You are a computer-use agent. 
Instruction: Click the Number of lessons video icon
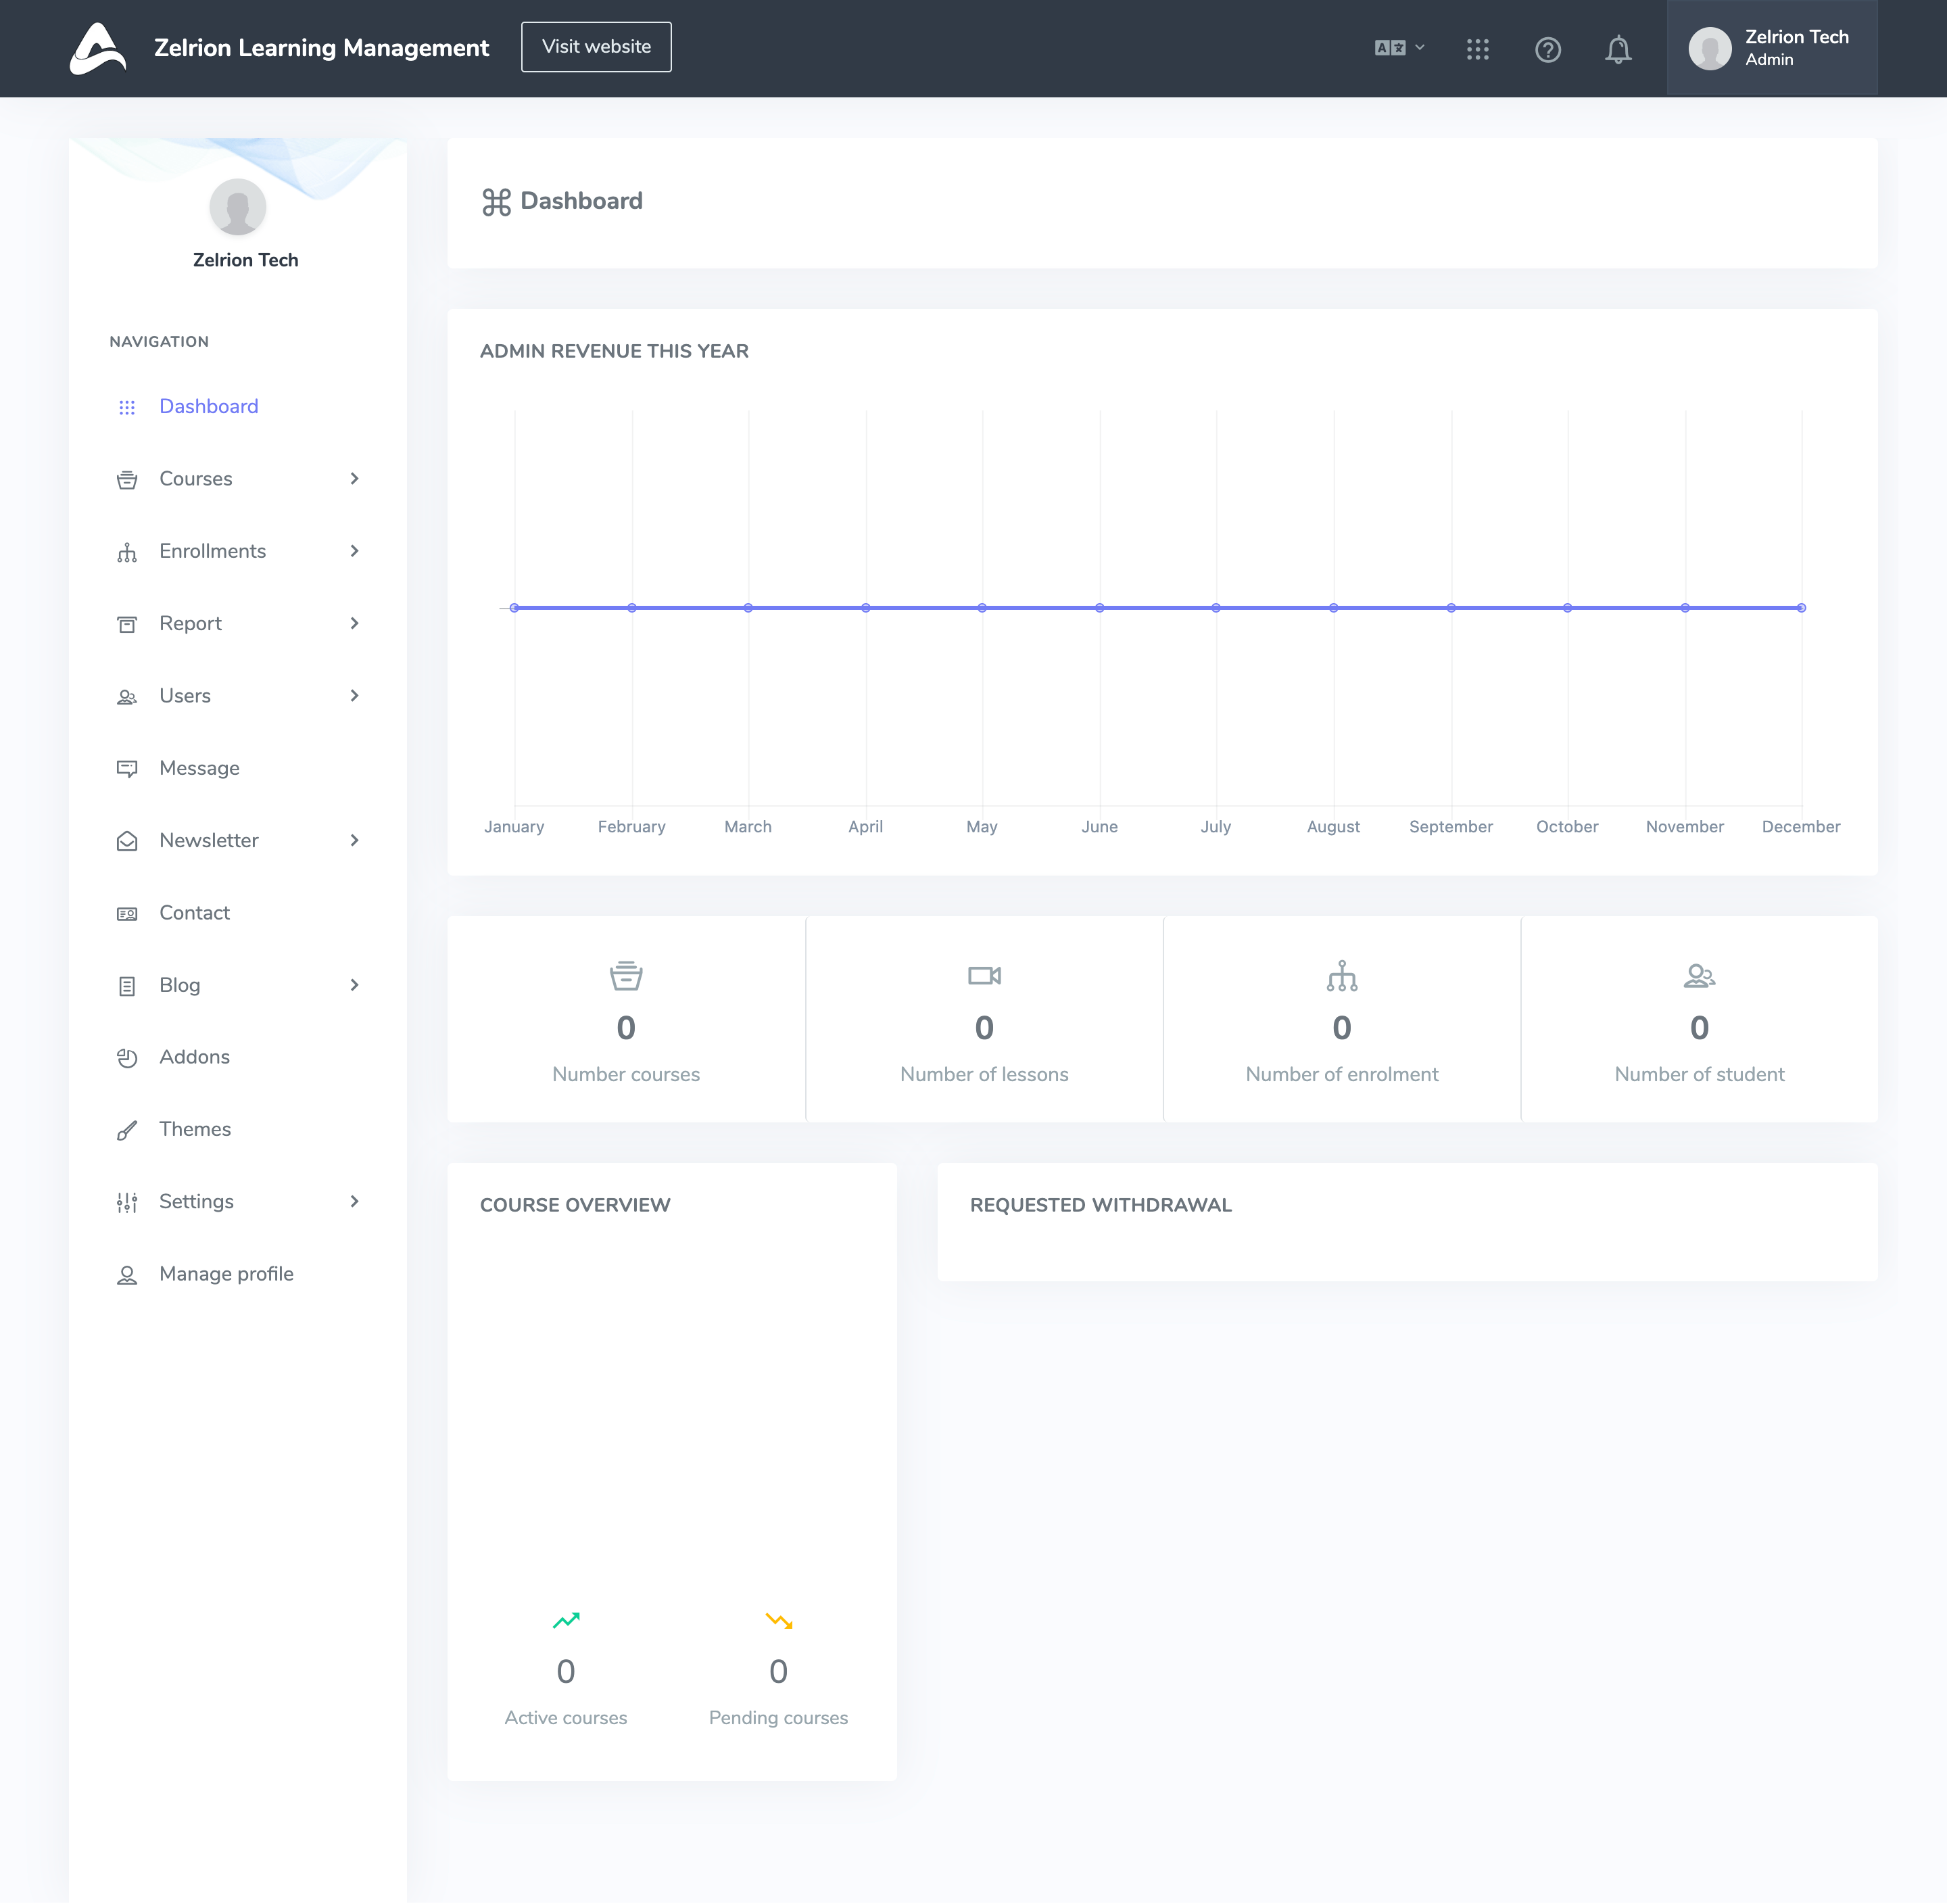pos(984,975)
